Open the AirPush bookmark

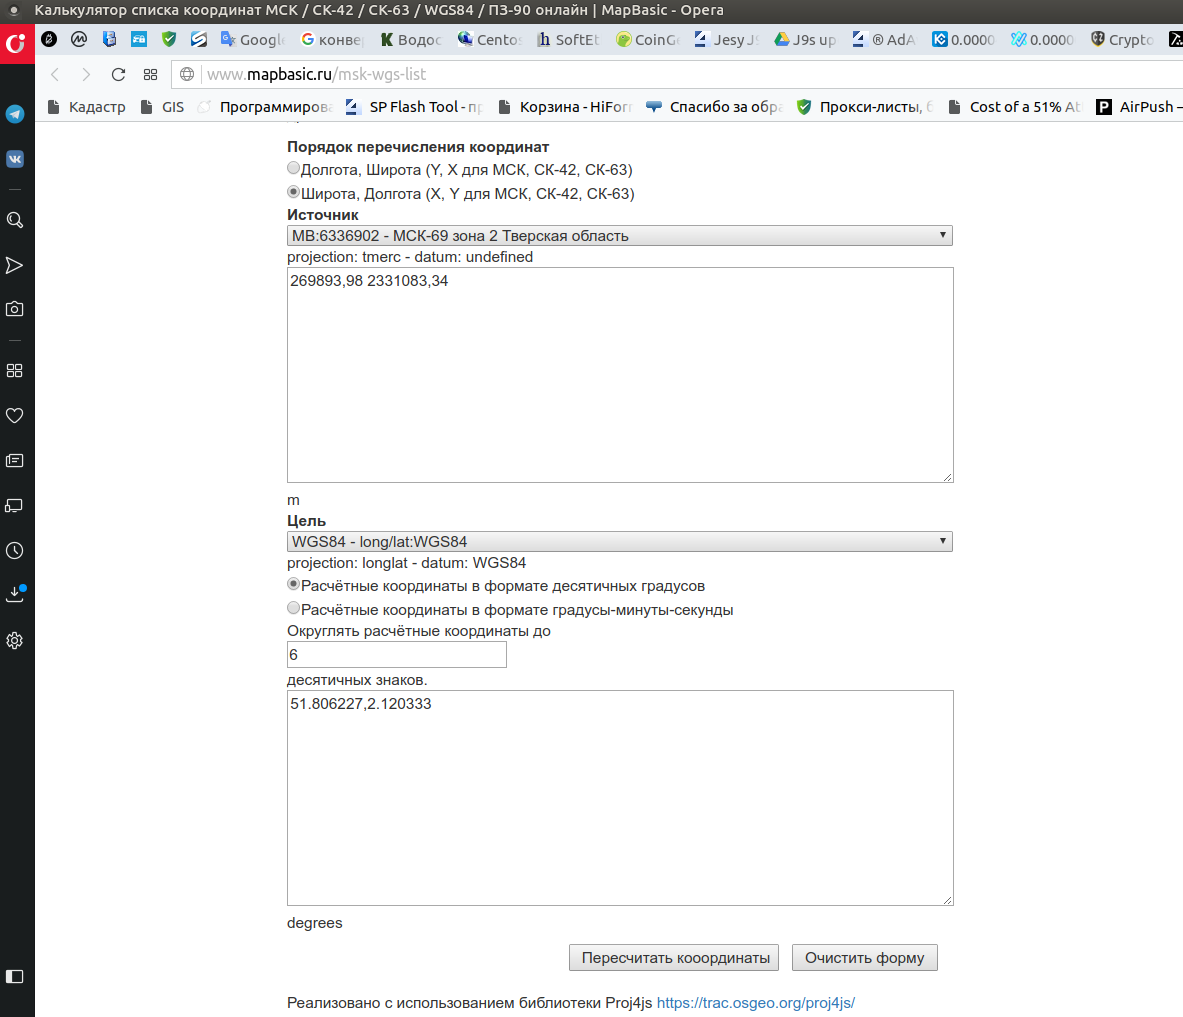tap(1139, 107)
